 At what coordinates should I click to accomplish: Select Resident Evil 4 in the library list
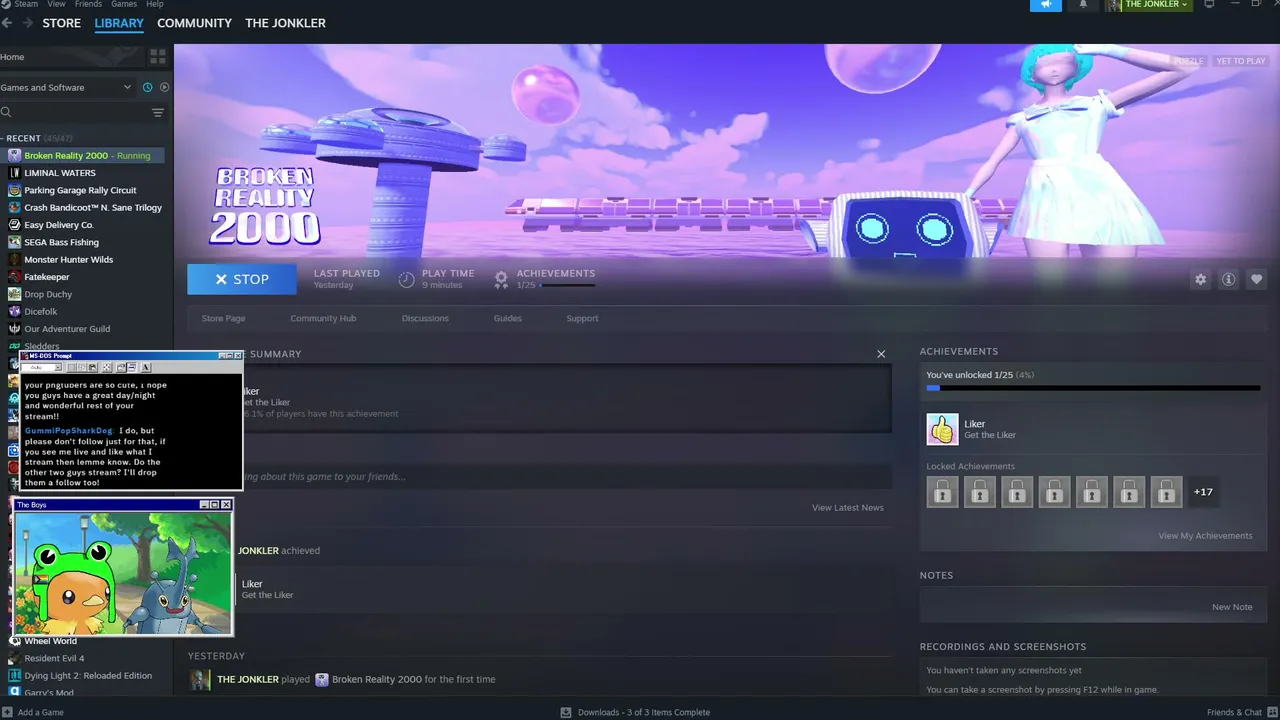pyautogui.click(x=54, y=658)
